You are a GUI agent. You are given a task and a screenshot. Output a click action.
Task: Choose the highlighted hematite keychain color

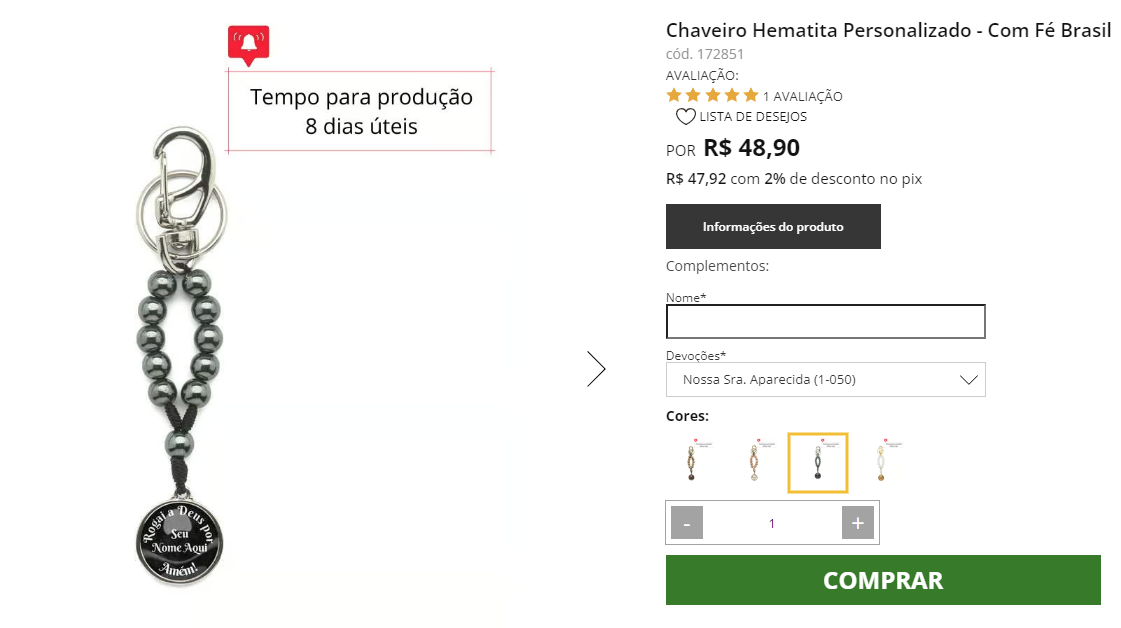(818, 463)
